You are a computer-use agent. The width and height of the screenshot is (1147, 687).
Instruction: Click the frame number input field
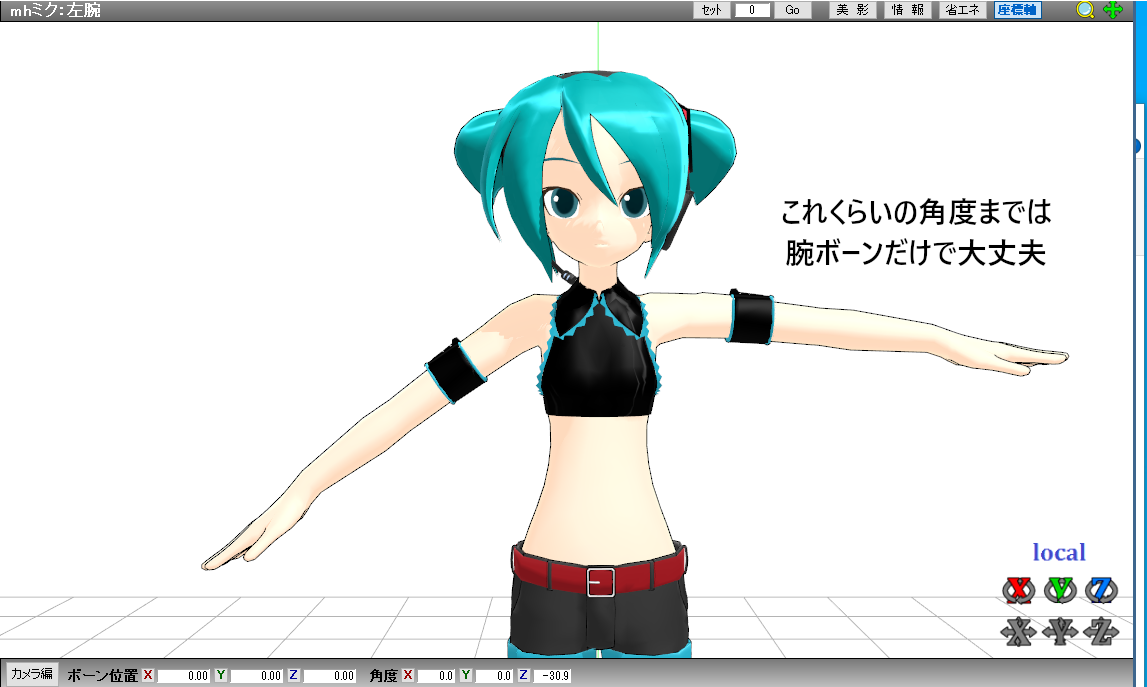point(752,10)
